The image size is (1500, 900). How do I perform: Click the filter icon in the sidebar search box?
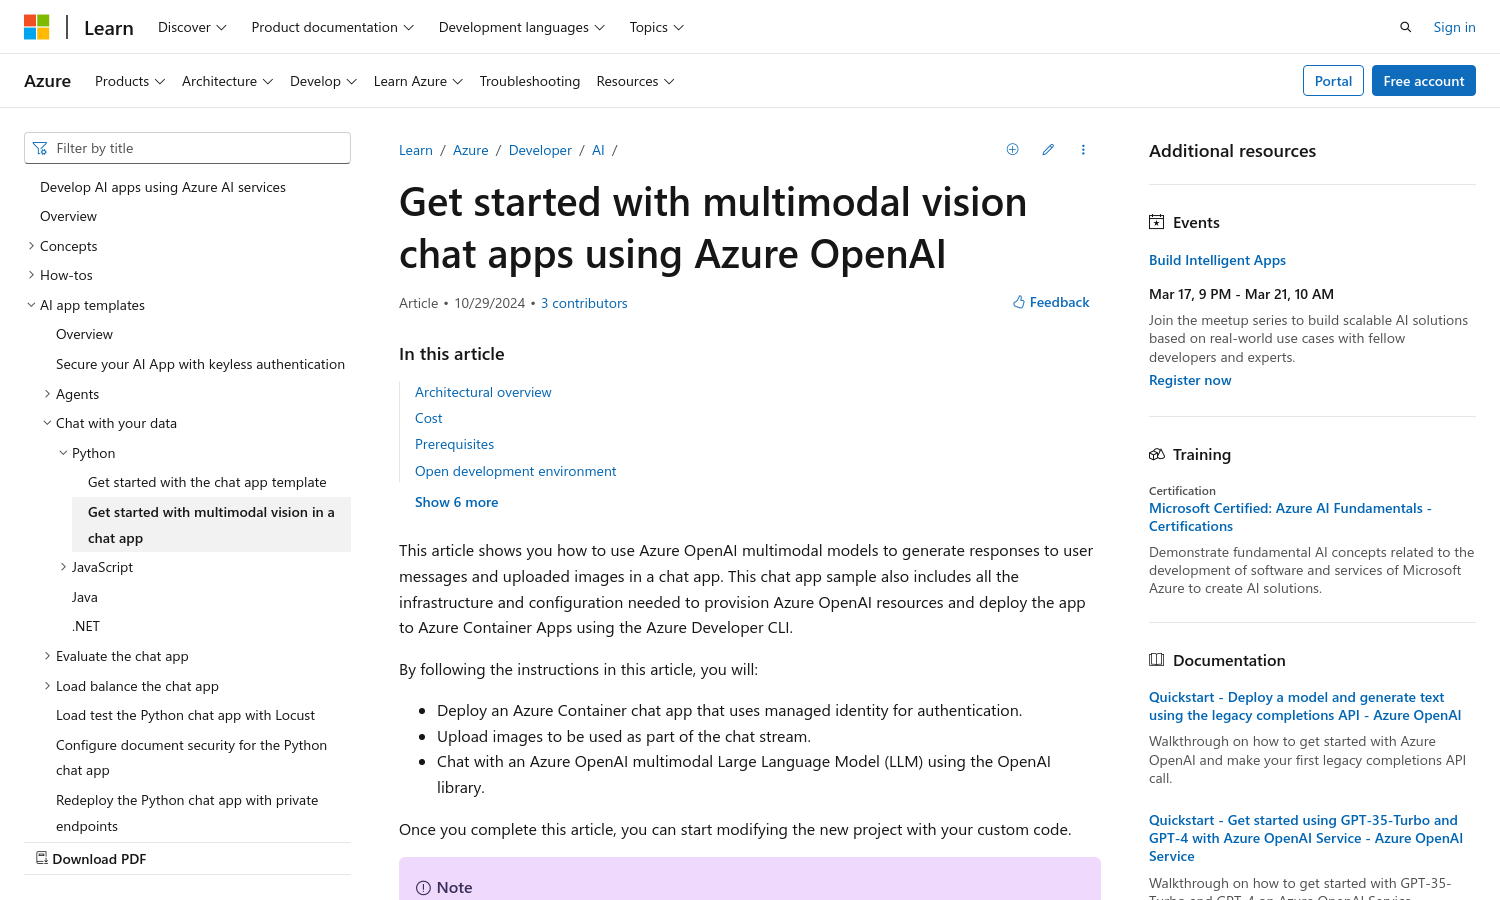point(40,147)
